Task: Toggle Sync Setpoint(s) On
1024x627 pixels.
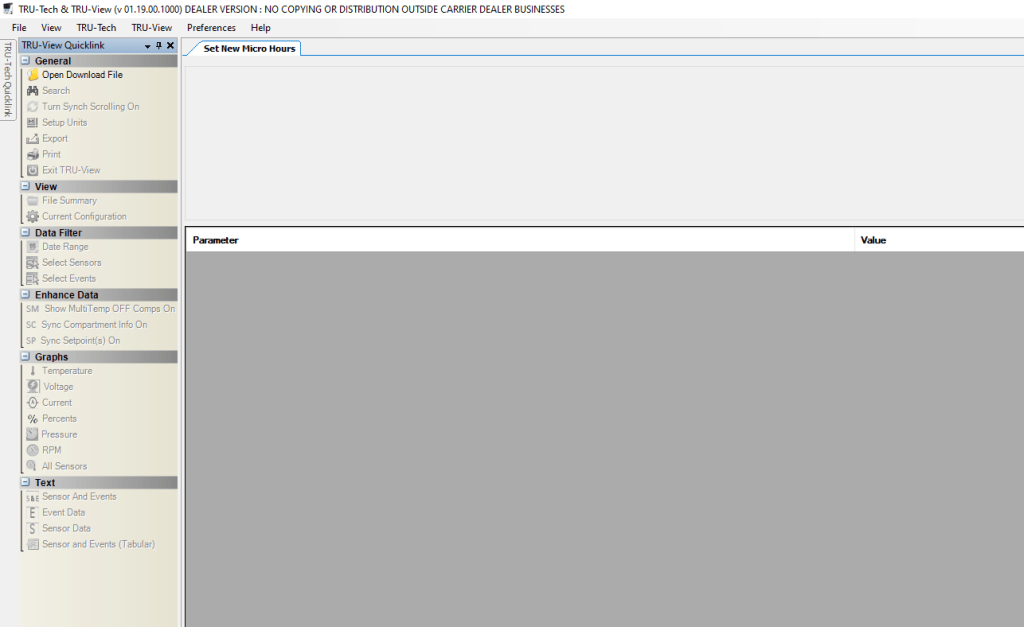Action: [80, 341]
